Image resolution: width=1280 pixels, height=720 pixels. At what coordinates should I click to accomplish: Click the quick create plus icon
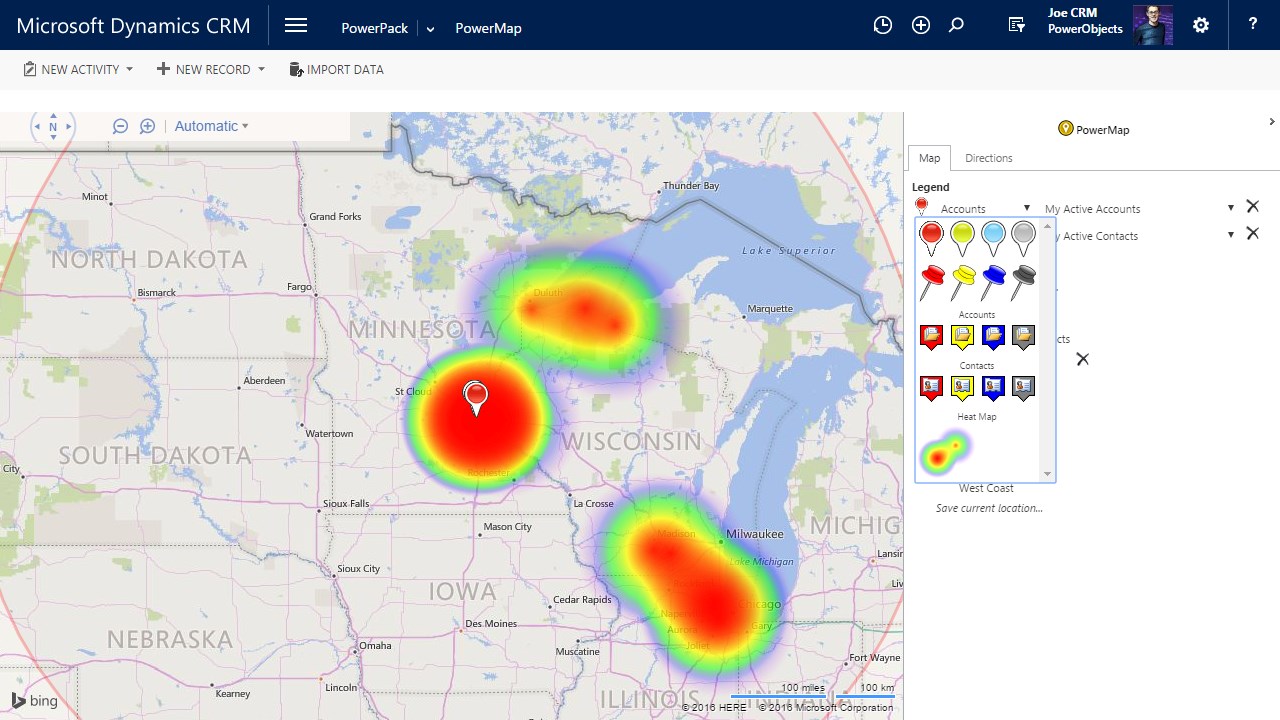(x=921, y=26)
